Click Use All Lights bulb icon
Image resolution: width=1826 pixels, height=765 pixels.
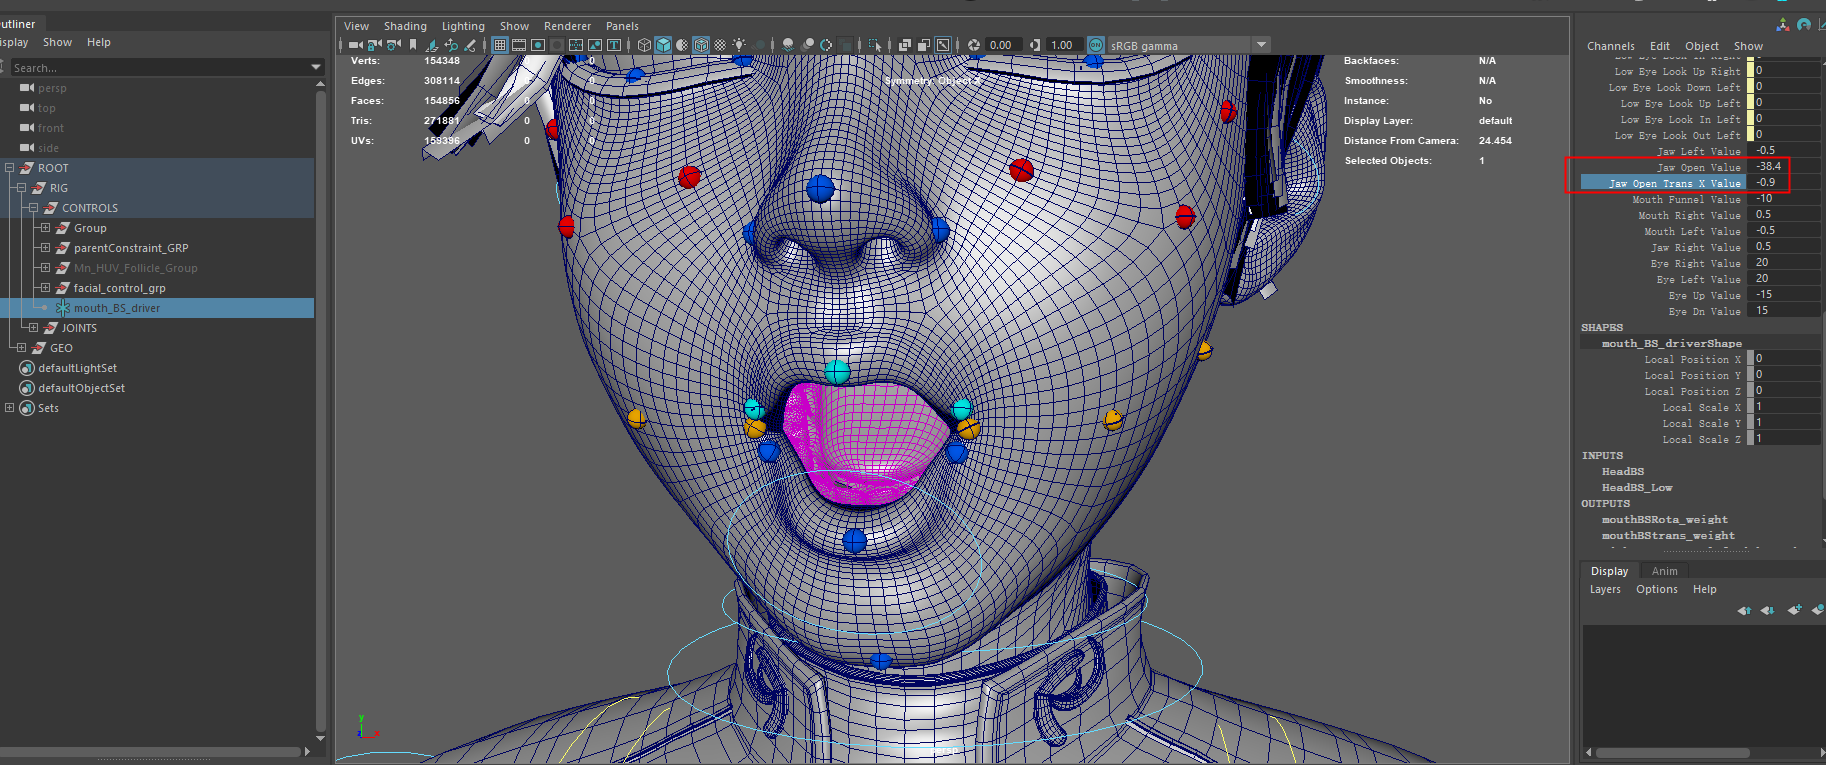(739, 45)
